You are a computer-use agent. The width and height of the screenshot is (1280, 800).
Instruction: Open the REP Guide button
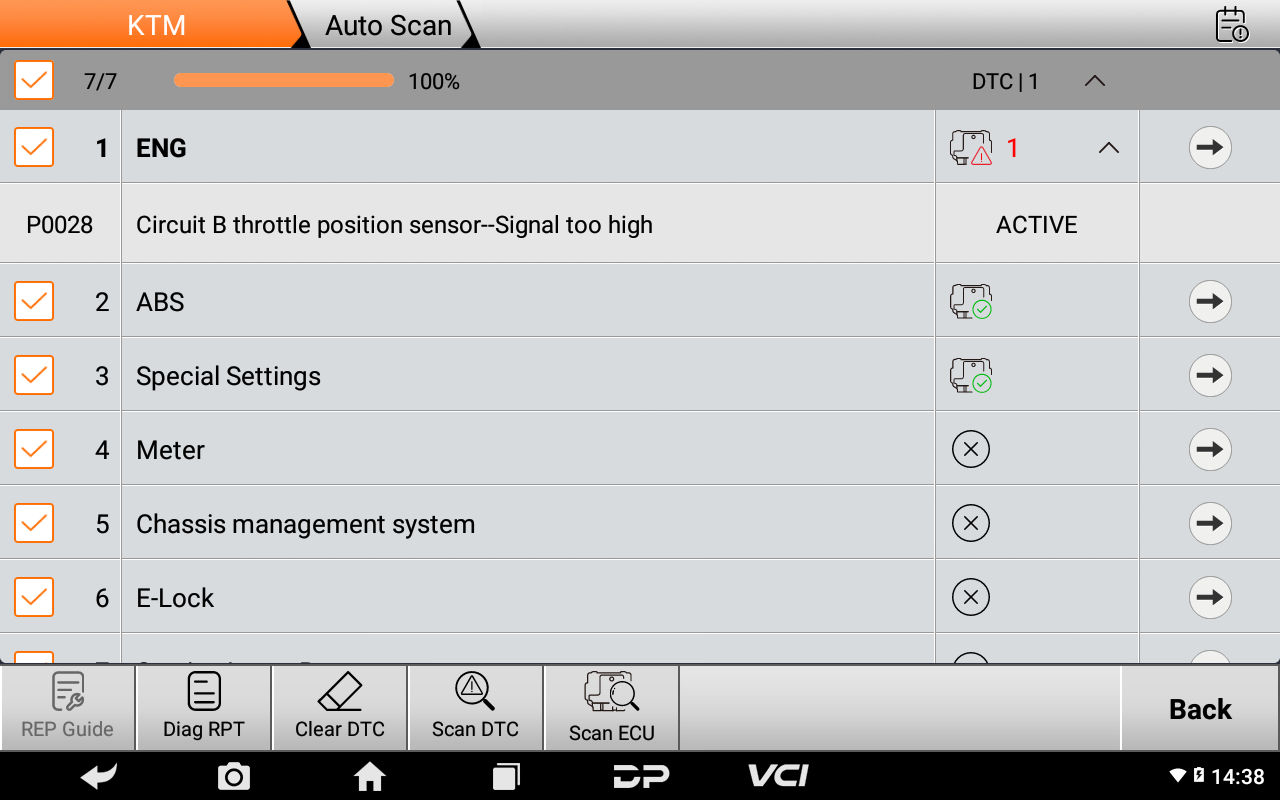pos(68,708)
